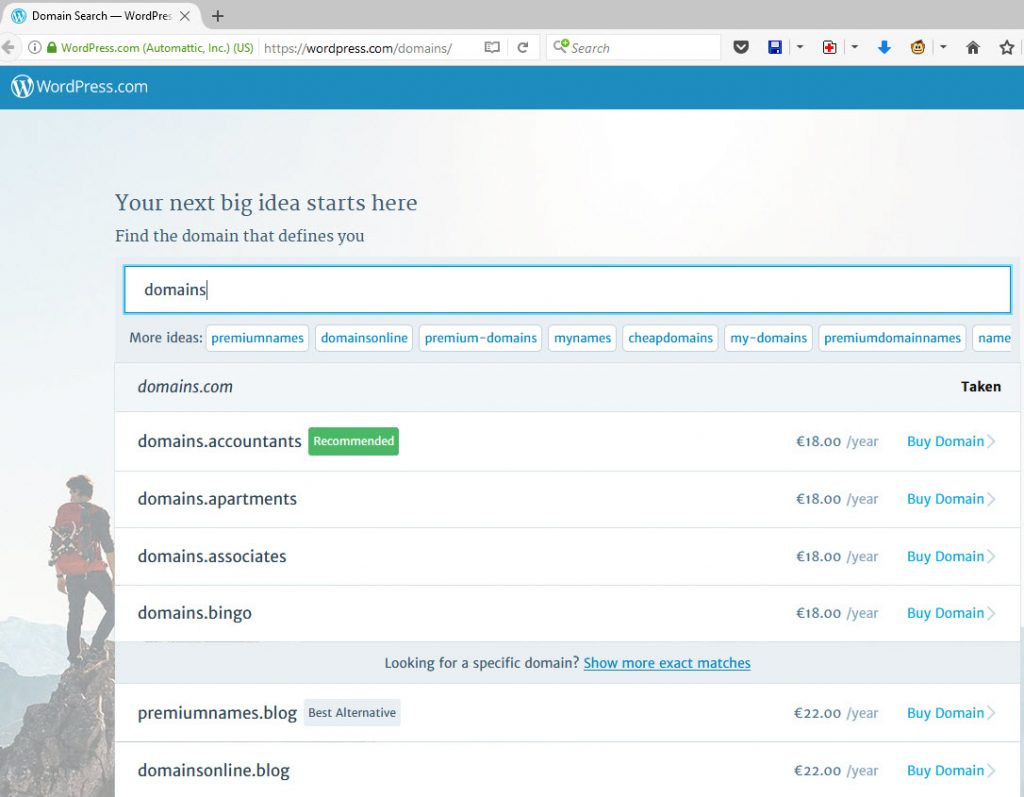
Task: Open the Pocket toolbar icon
Action: pyautogui.click(x=741, y=47)
